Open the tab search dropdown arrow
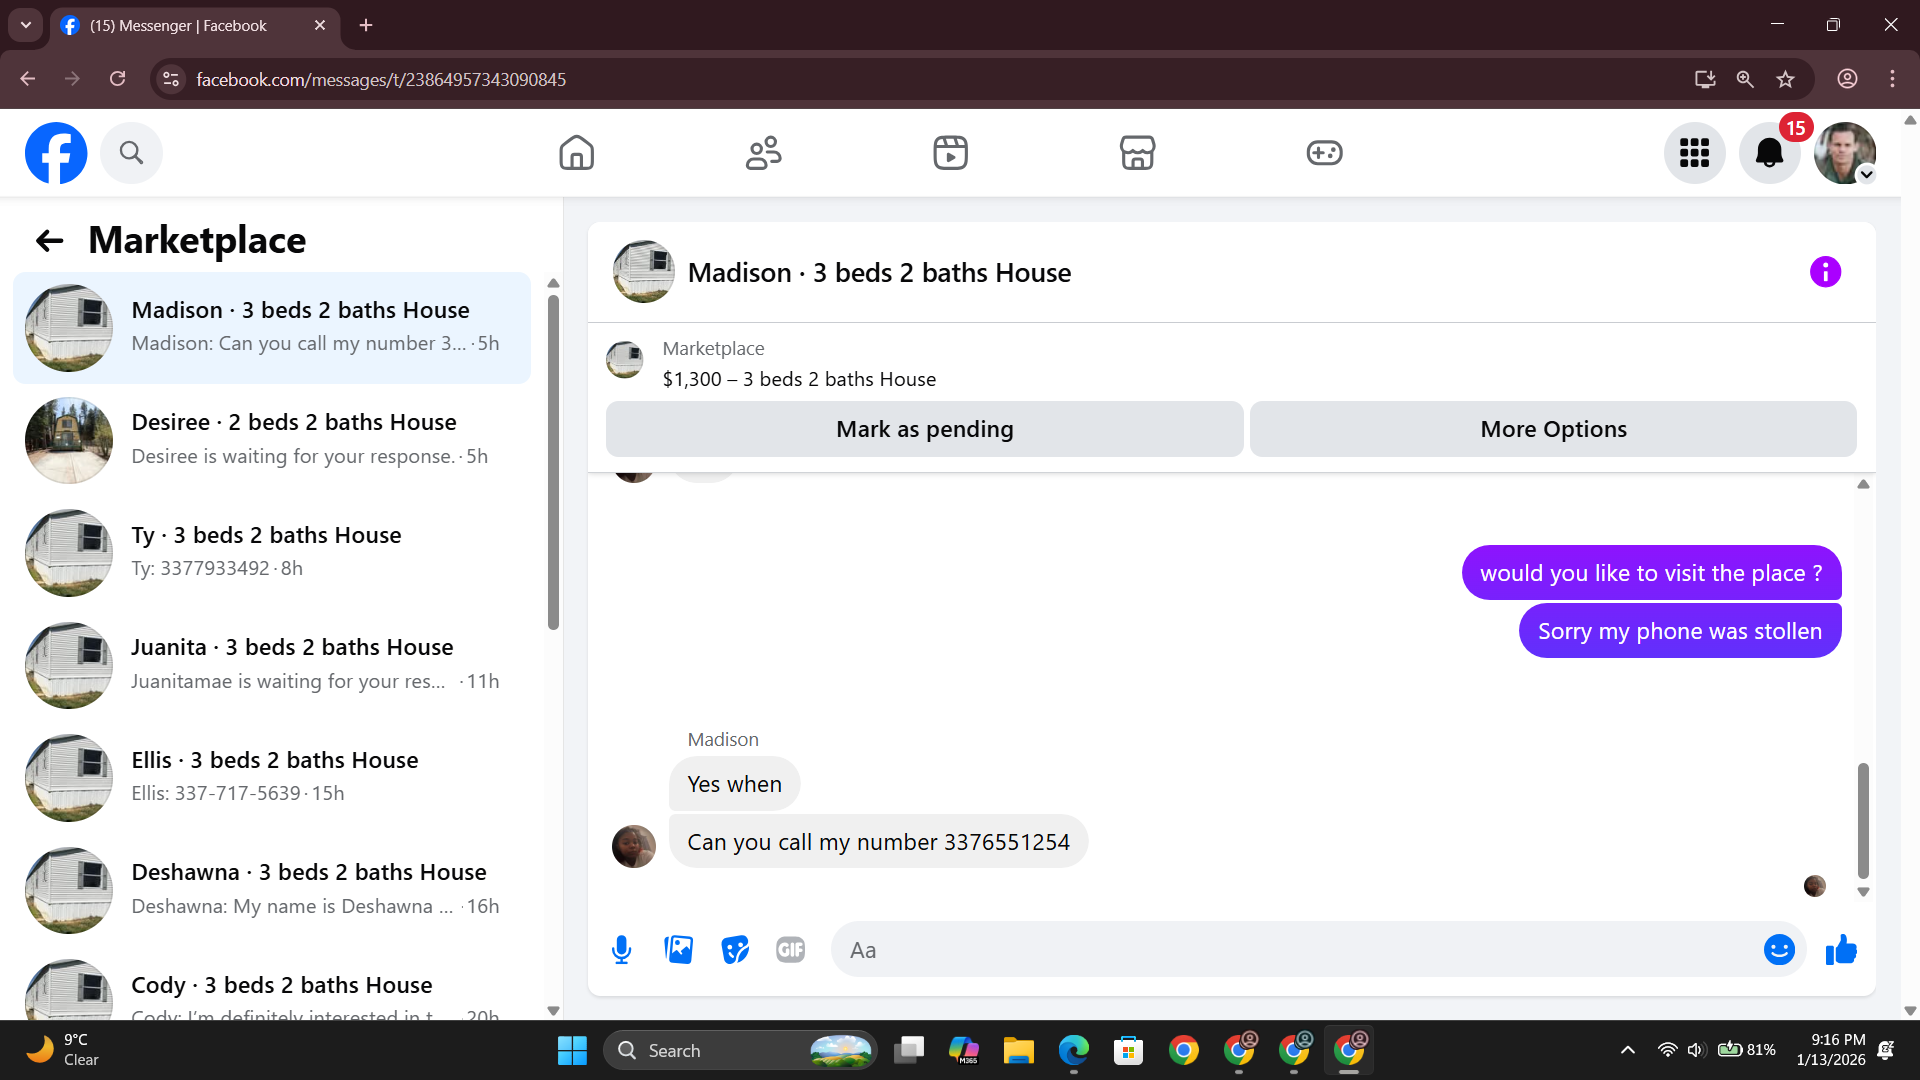Viewport: 1920px width, 1080px height. [x=26, y=25]
